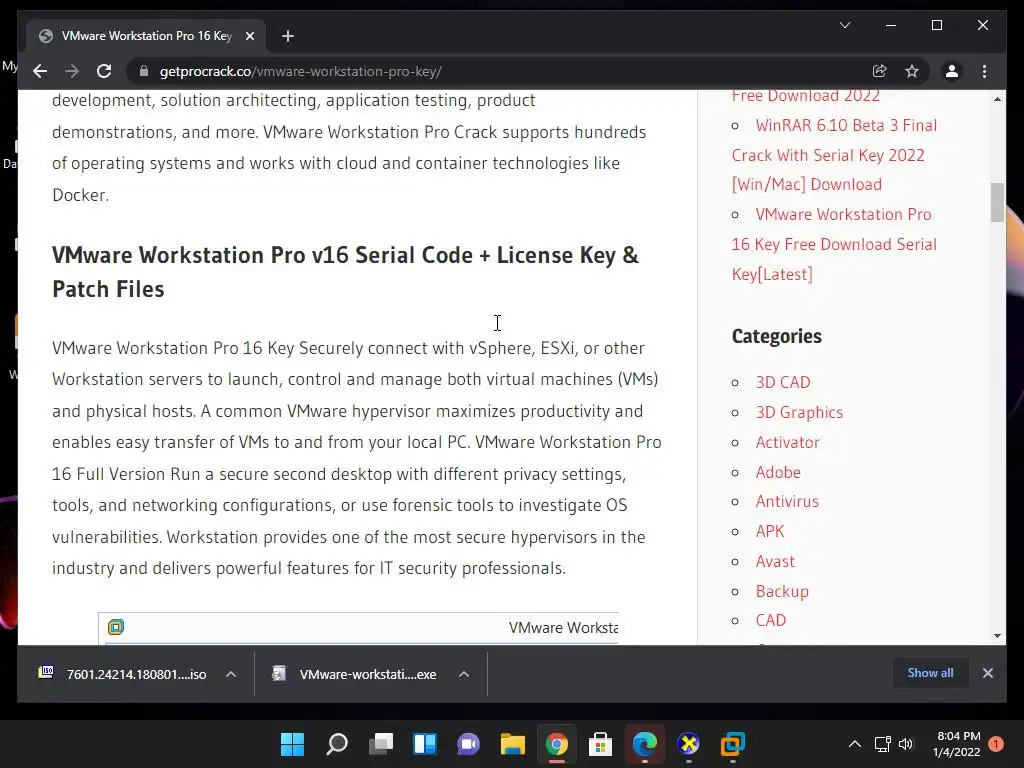Open Microsoft Store from taskbar
Image resolution: width=1024 pixels, height=768 pixels.
(x=600, y=744)
